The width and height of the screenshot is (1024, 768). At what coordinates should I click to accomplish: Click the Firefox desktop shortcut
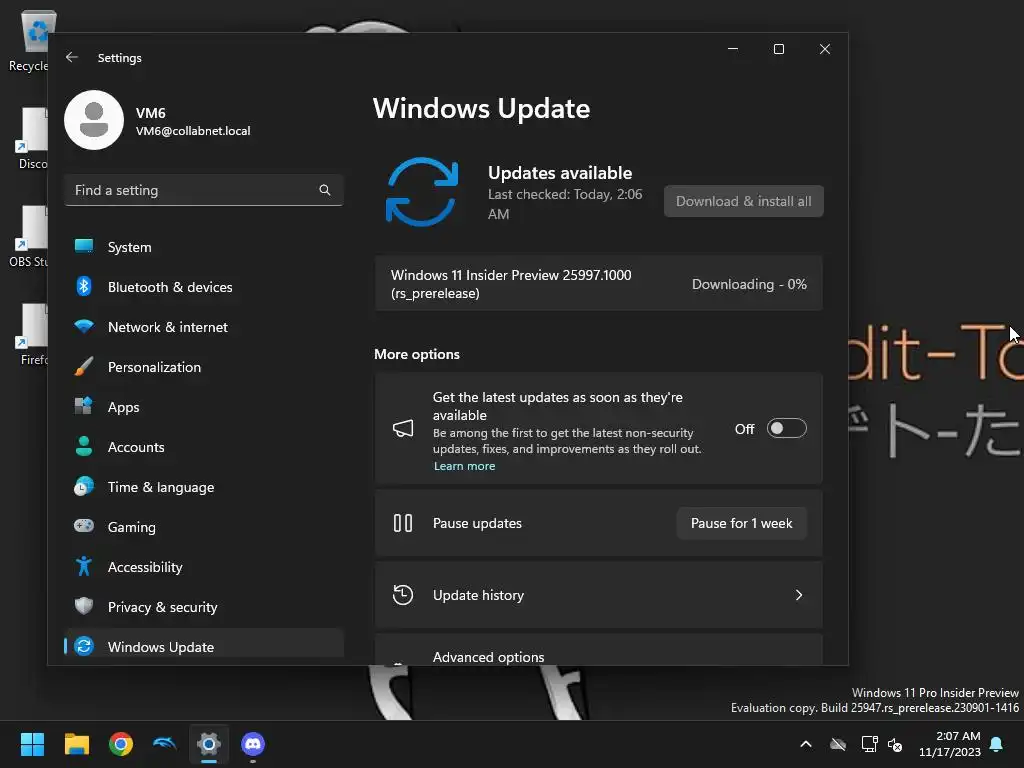click(31, 334)
